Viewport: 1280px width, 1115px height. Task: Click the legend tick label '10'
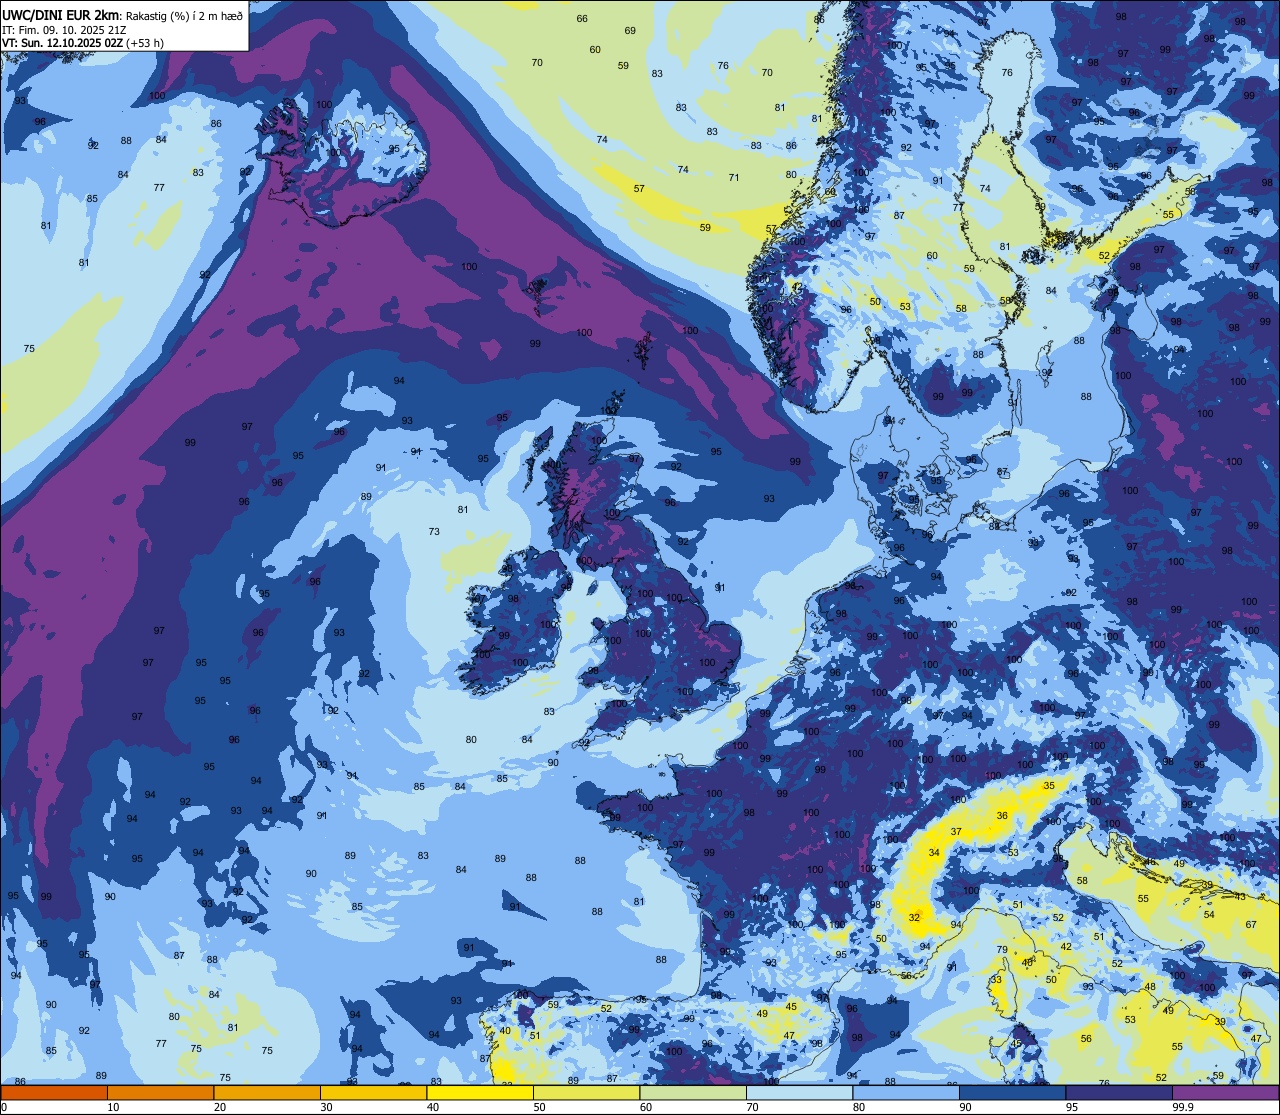pos(113,1107)
